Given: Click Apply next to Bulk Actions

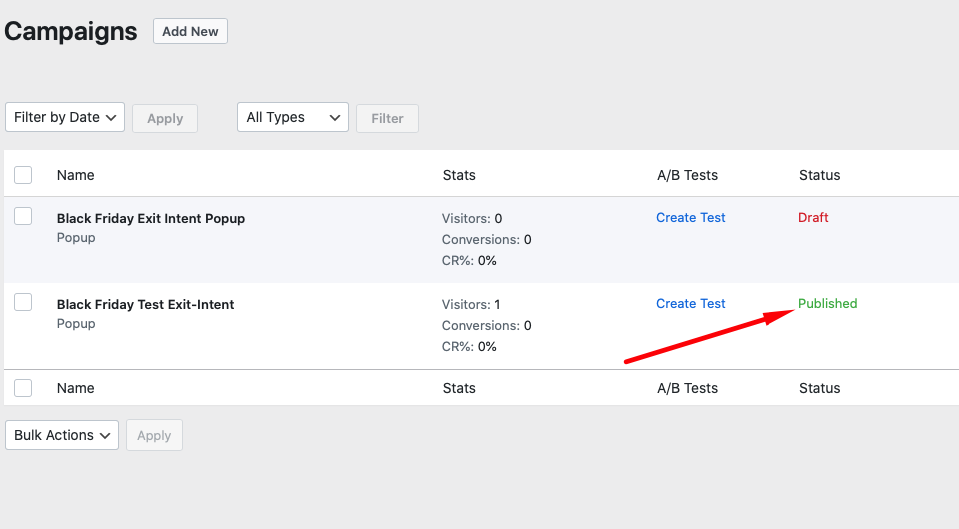Looking at the screenshot, I should pyautogui.click(x=154, y=435).
